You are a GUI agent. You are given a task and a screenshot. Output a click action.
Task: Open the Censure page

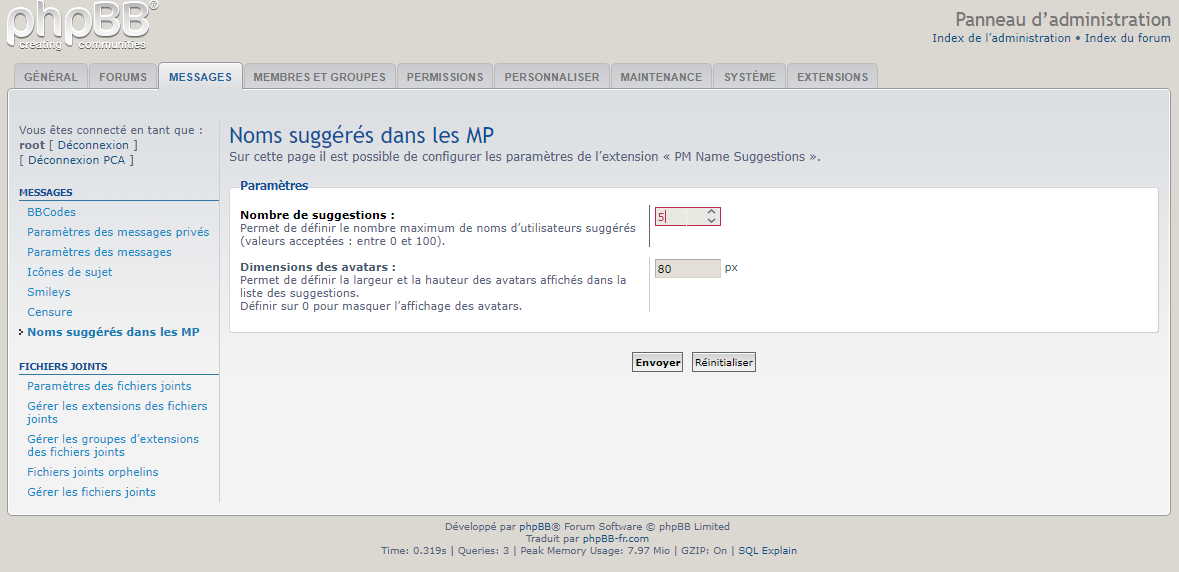tap(50, 312)
